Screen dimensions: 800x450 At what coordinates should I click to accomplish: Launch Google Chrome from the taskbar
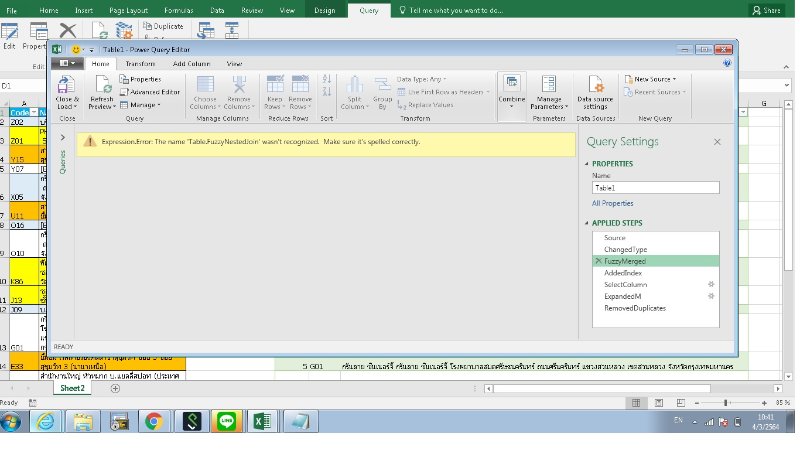coord(154,421)
